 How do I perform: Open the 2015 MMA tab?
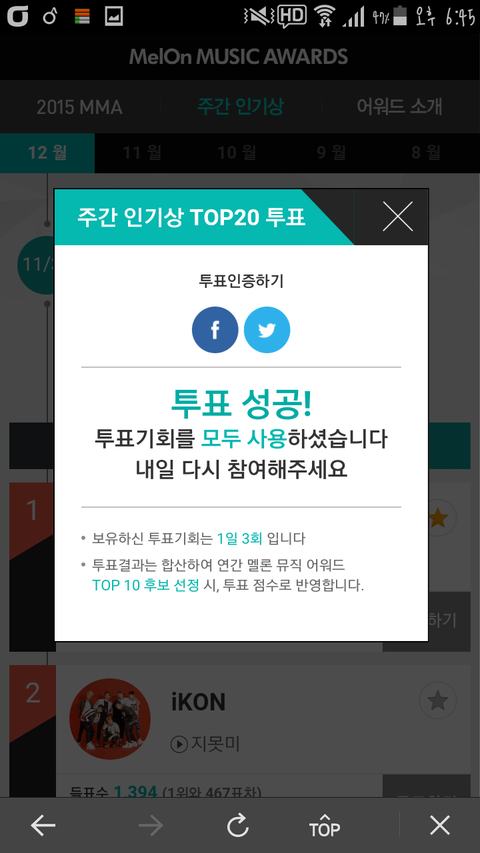click(79, 107)
